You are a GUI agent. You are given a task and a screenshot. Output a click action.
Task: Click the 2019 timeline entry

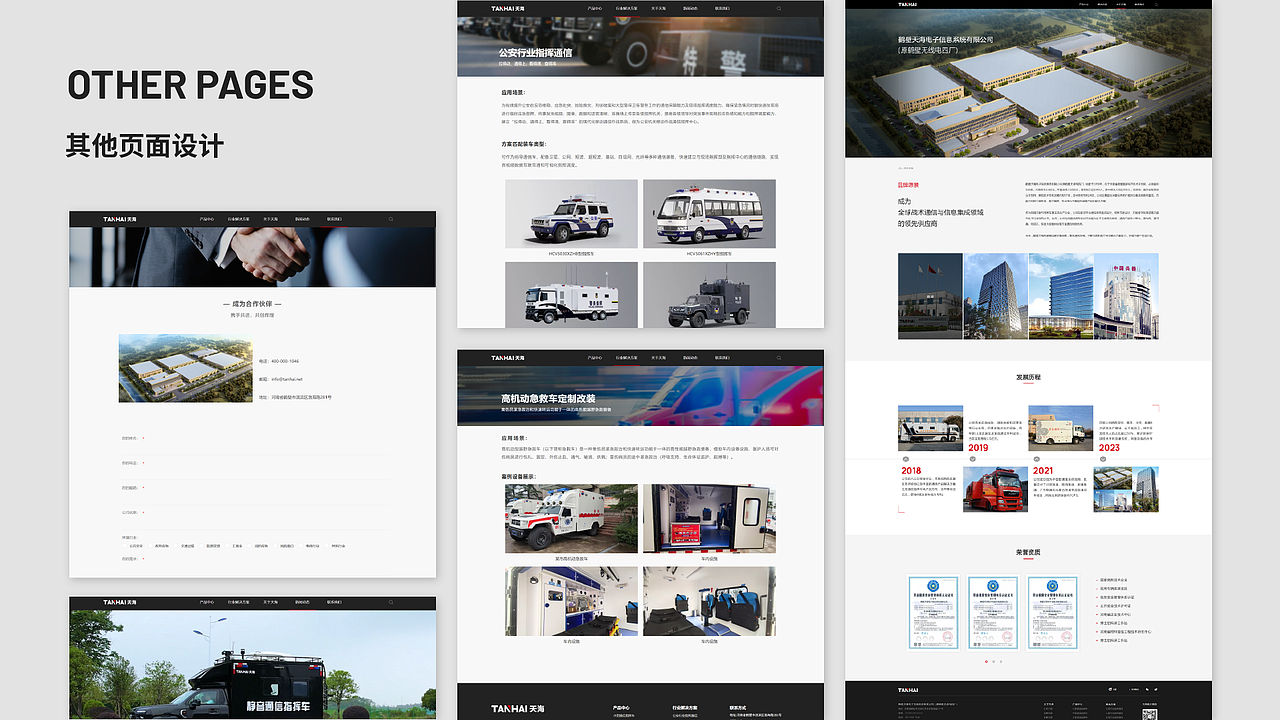click(x=978, y=448)
